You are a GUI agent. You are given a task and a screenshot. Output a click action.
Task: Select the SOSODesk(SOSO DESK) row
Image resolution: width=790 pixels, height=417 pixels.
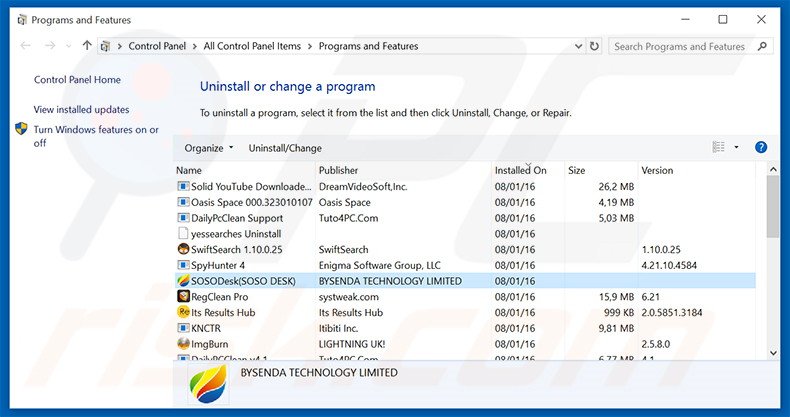(x=465, y=281)
